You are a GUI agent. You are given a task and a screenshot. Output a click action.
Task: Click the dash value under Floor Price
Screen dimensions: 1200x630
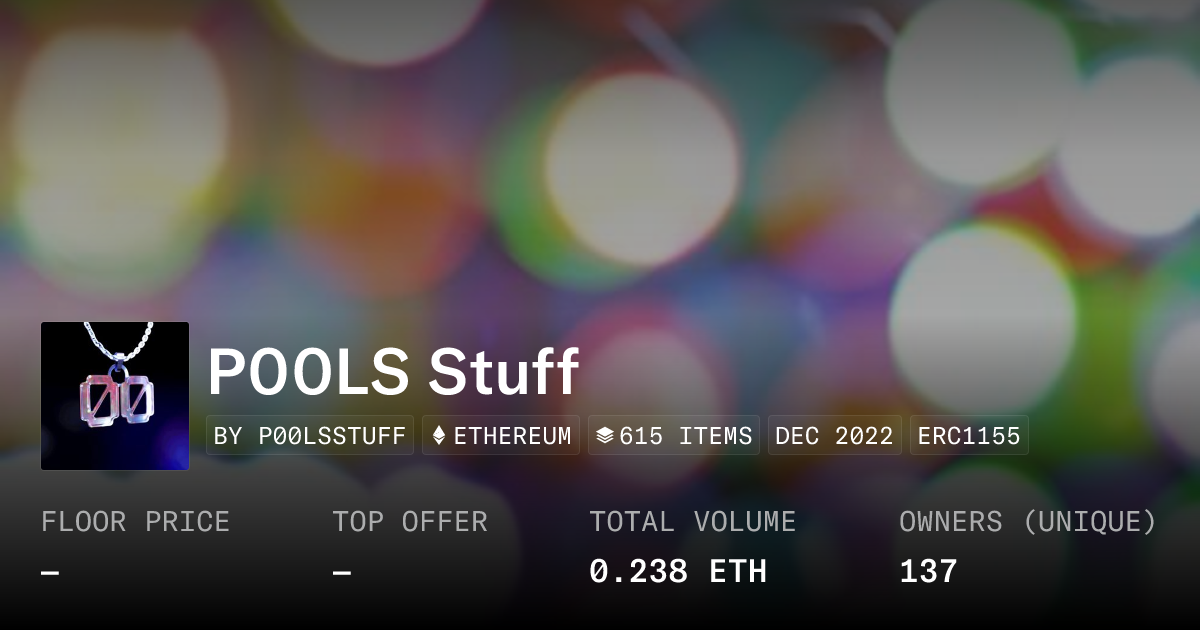pyautogui.click(x=51, y=573)
